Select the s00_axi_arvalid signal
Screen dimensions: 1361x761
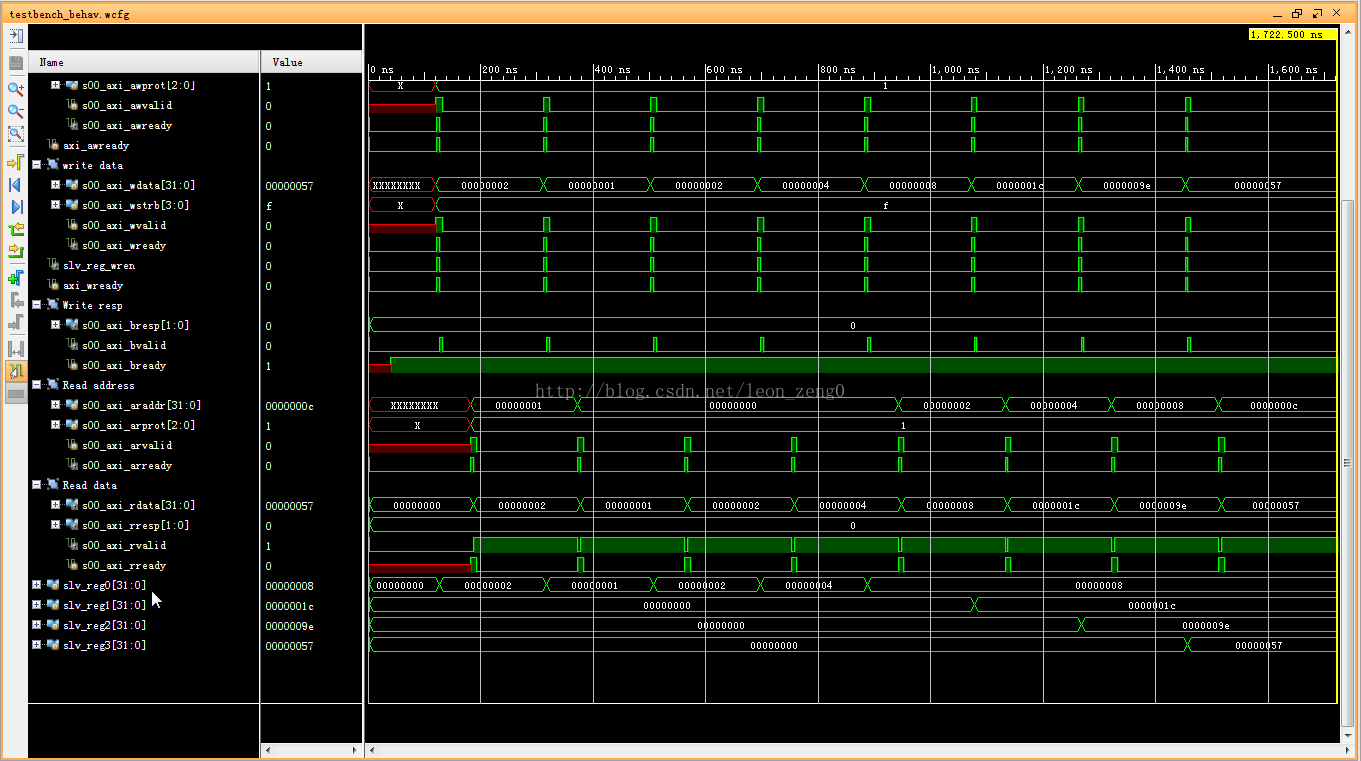tap(127, 446)
